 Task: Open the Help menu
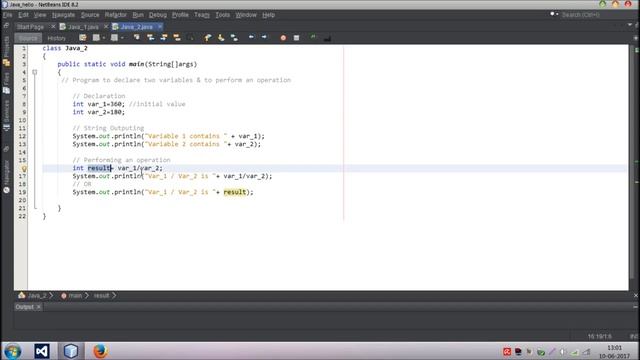(x=268, y=15)
